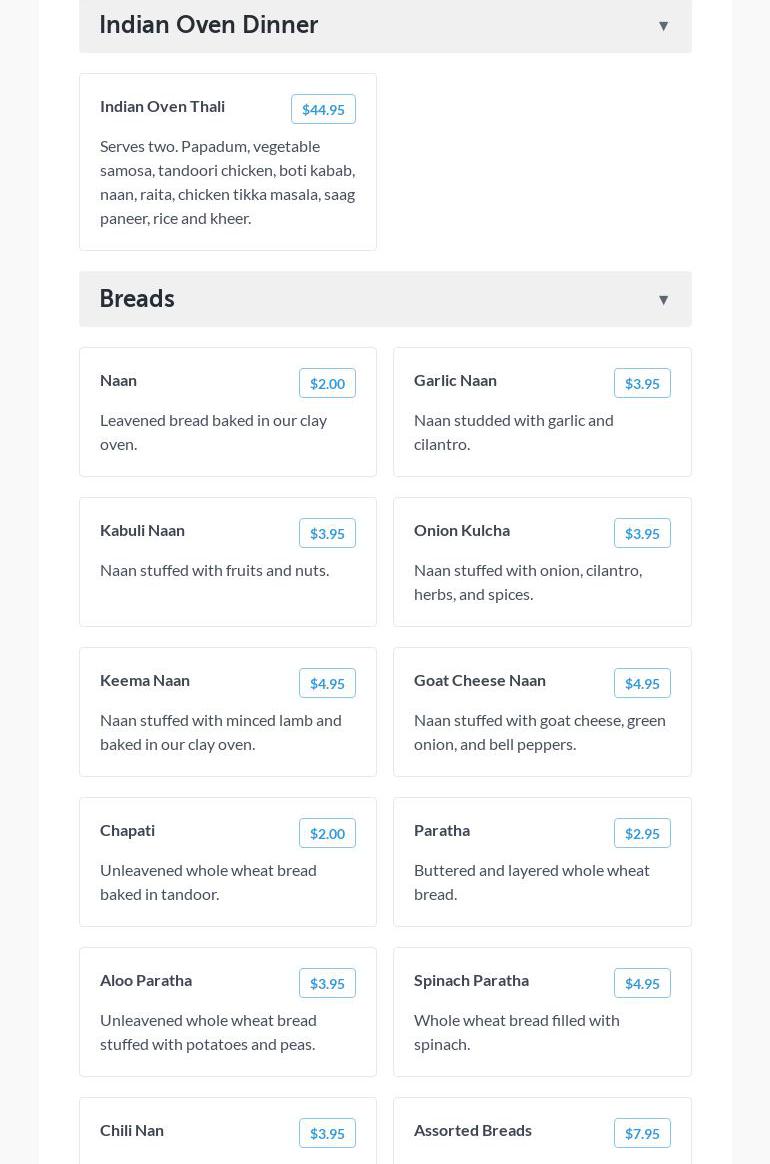The image size is (770, 1164).
Task: Open the Garlic Naan item title
Action: click(455, 380)
